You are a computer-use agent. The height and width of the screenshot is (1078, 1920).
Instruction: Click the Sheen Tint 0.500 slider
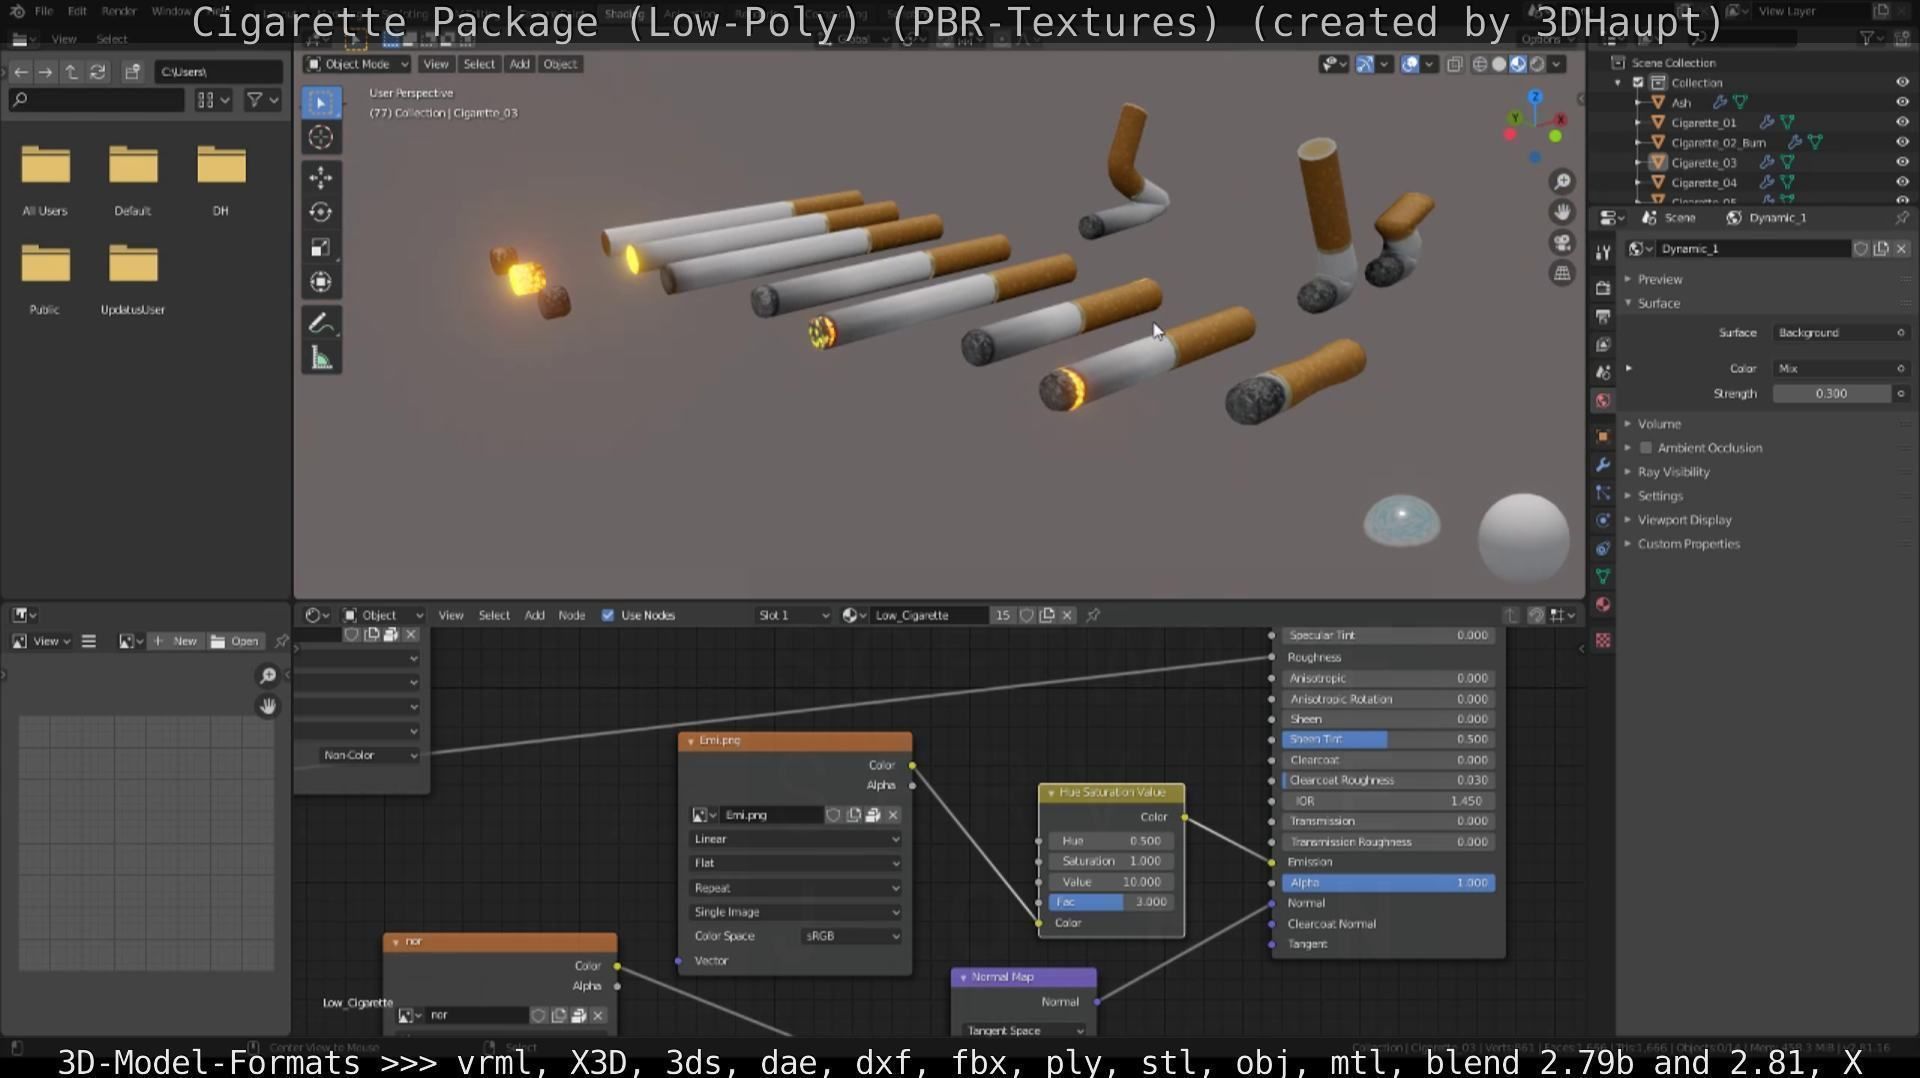pyautogui.click(x=1389, y=739)
